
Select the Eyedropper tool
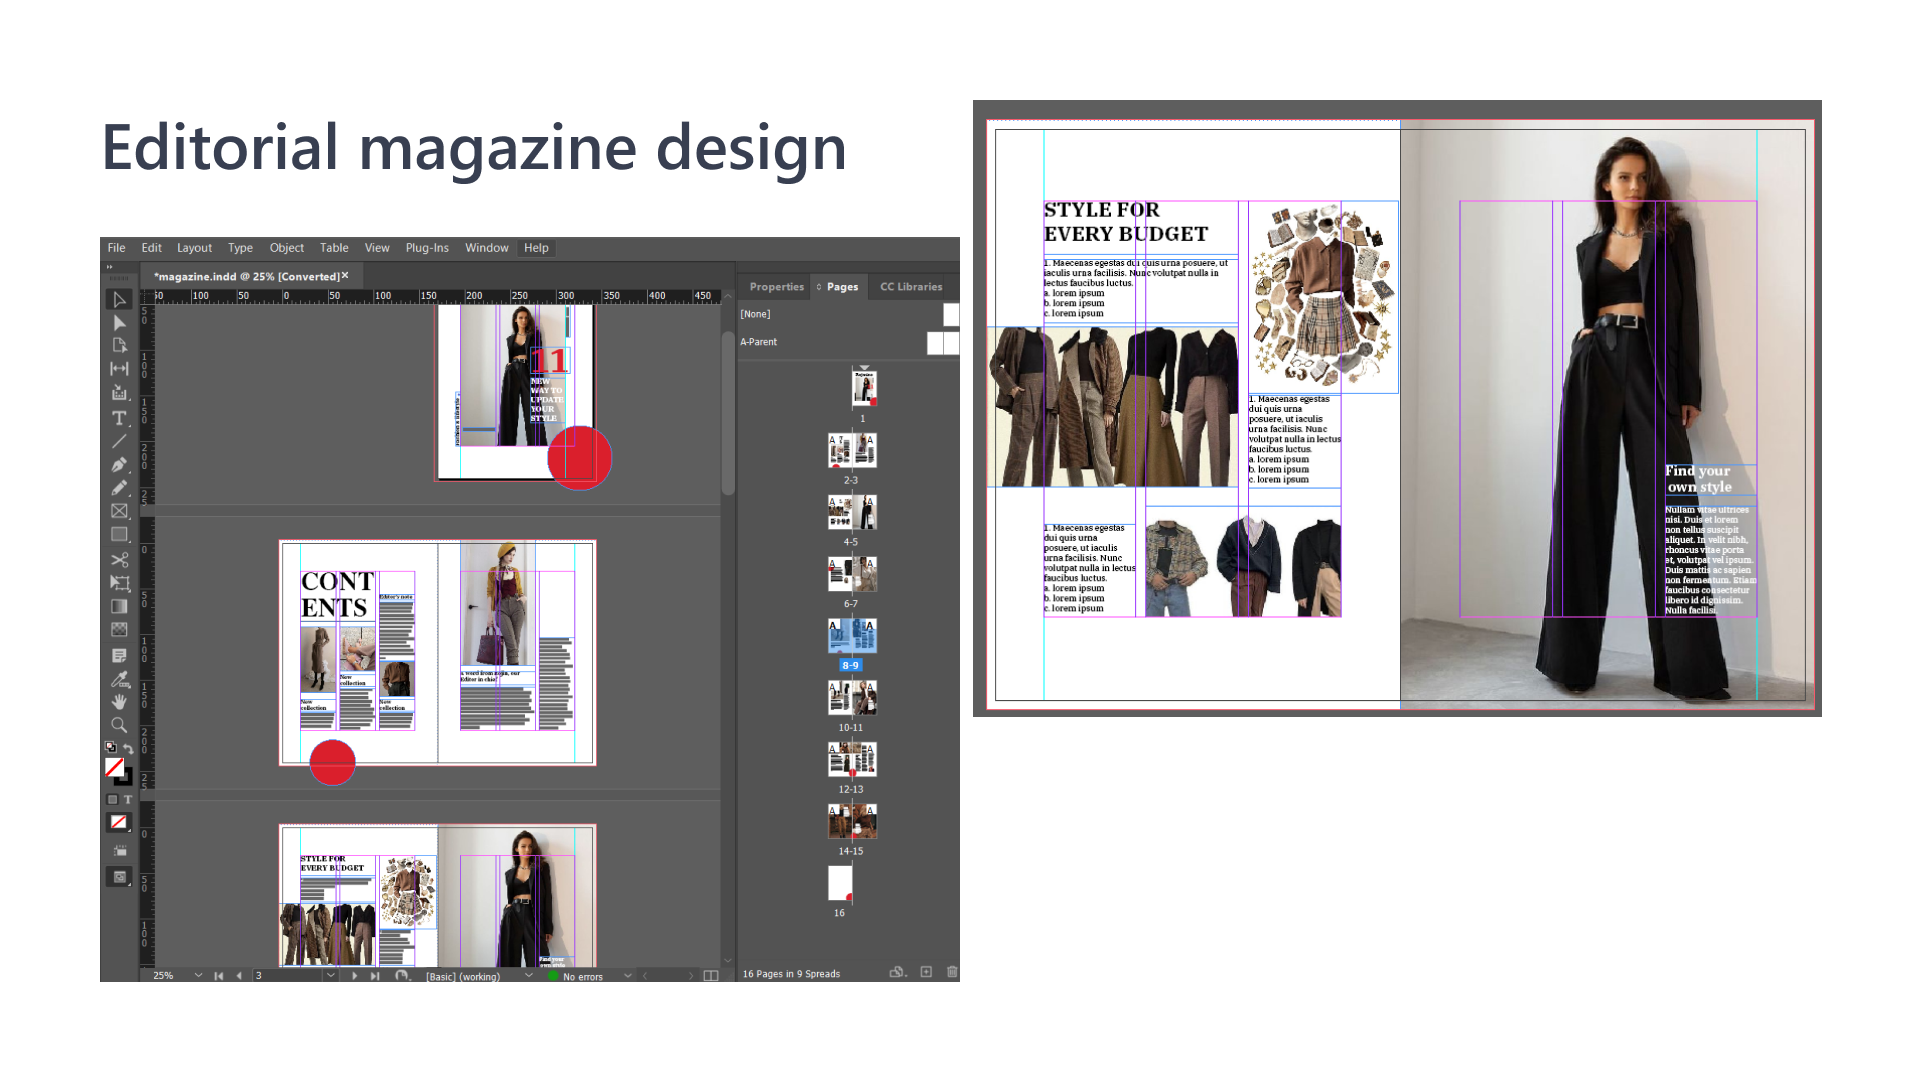(119, 679)
